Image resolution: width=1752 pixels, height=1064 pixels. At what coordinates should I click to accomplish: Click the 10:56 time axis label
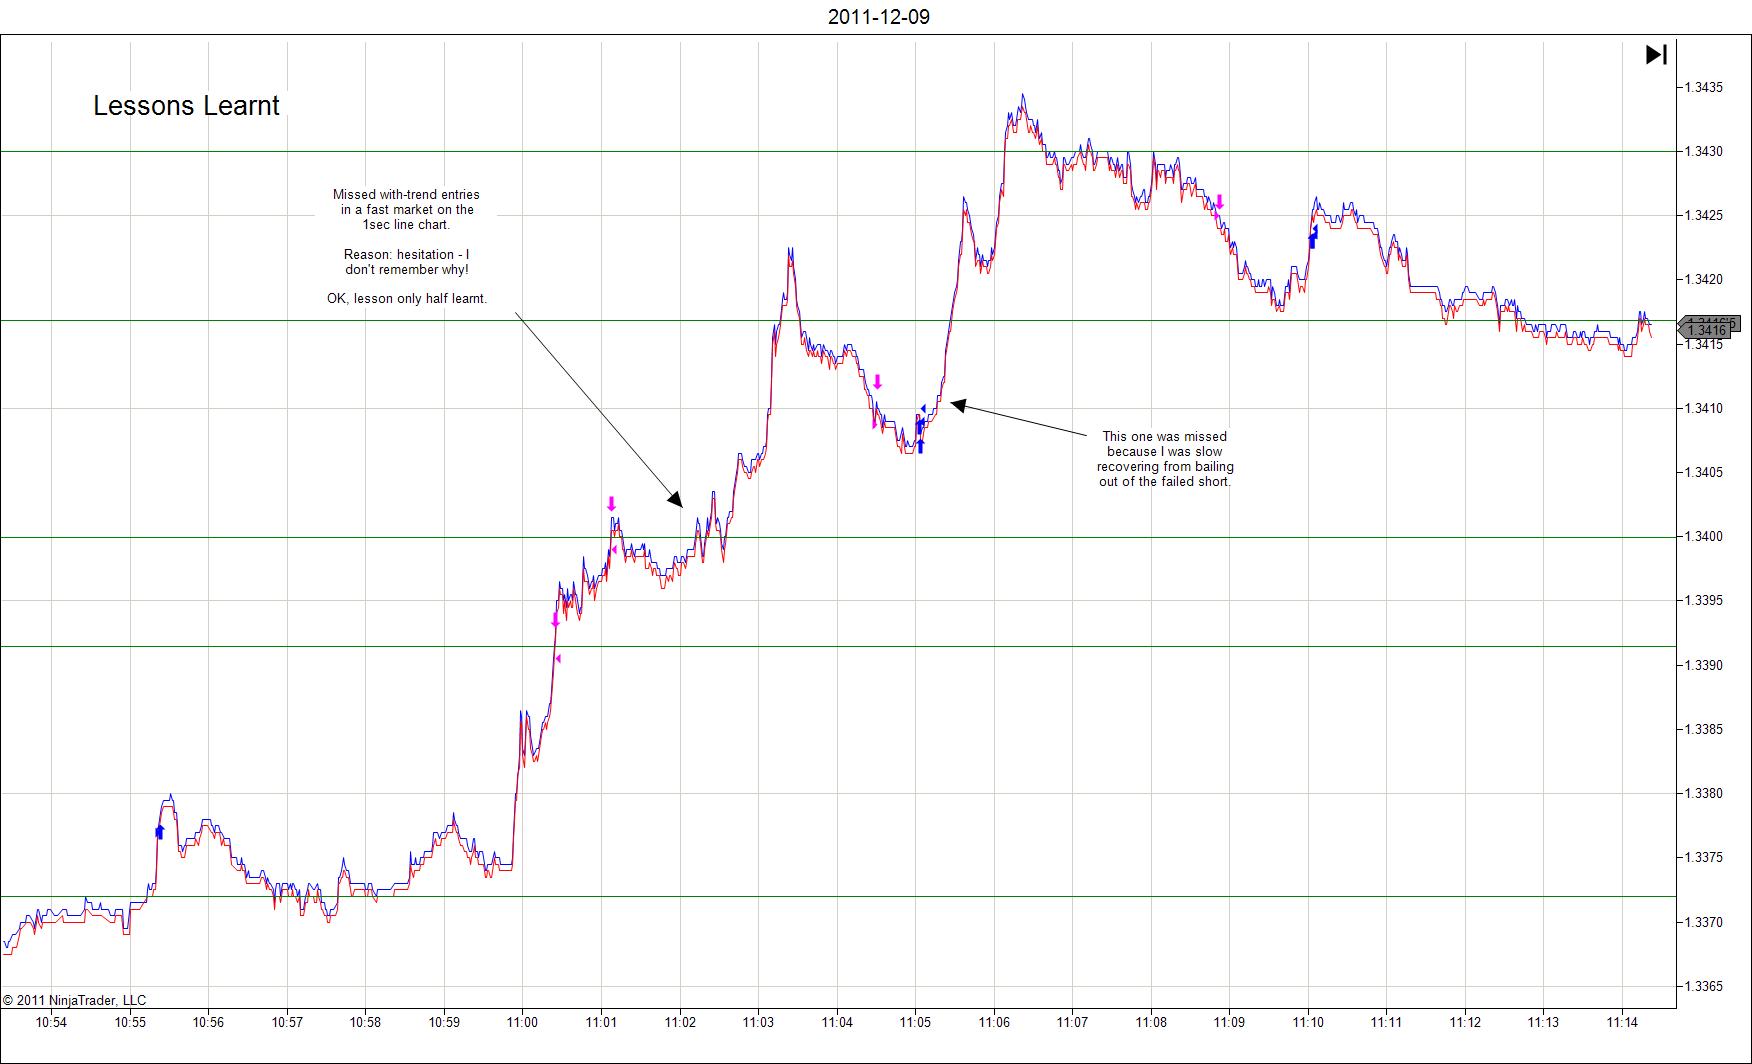click(x=208, y=1023)
